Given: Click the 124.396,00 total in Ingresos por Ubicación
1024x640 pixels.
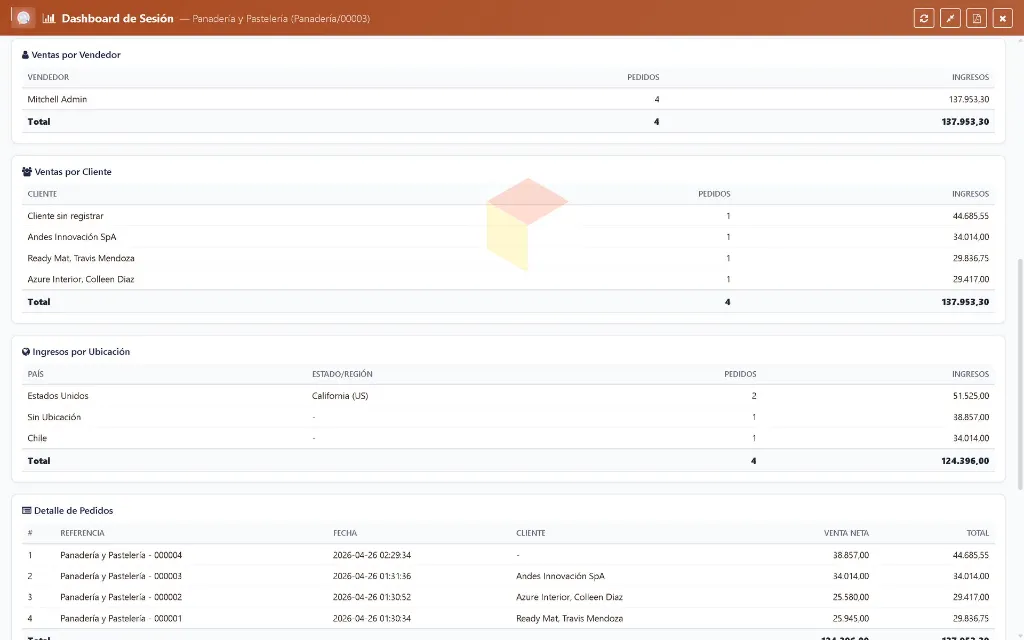Looking at the screenshot, I should pyautogui.click(x=965, y=460).
